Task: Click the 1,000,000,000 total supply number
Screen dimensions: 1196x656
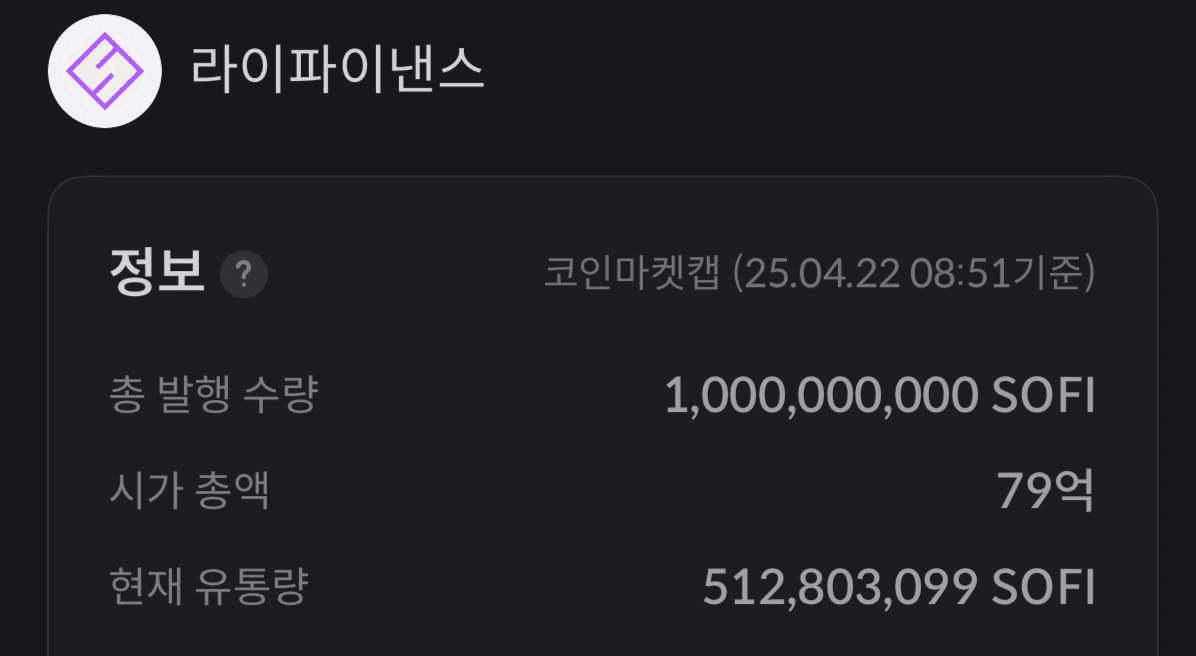Action: (820, 396)
